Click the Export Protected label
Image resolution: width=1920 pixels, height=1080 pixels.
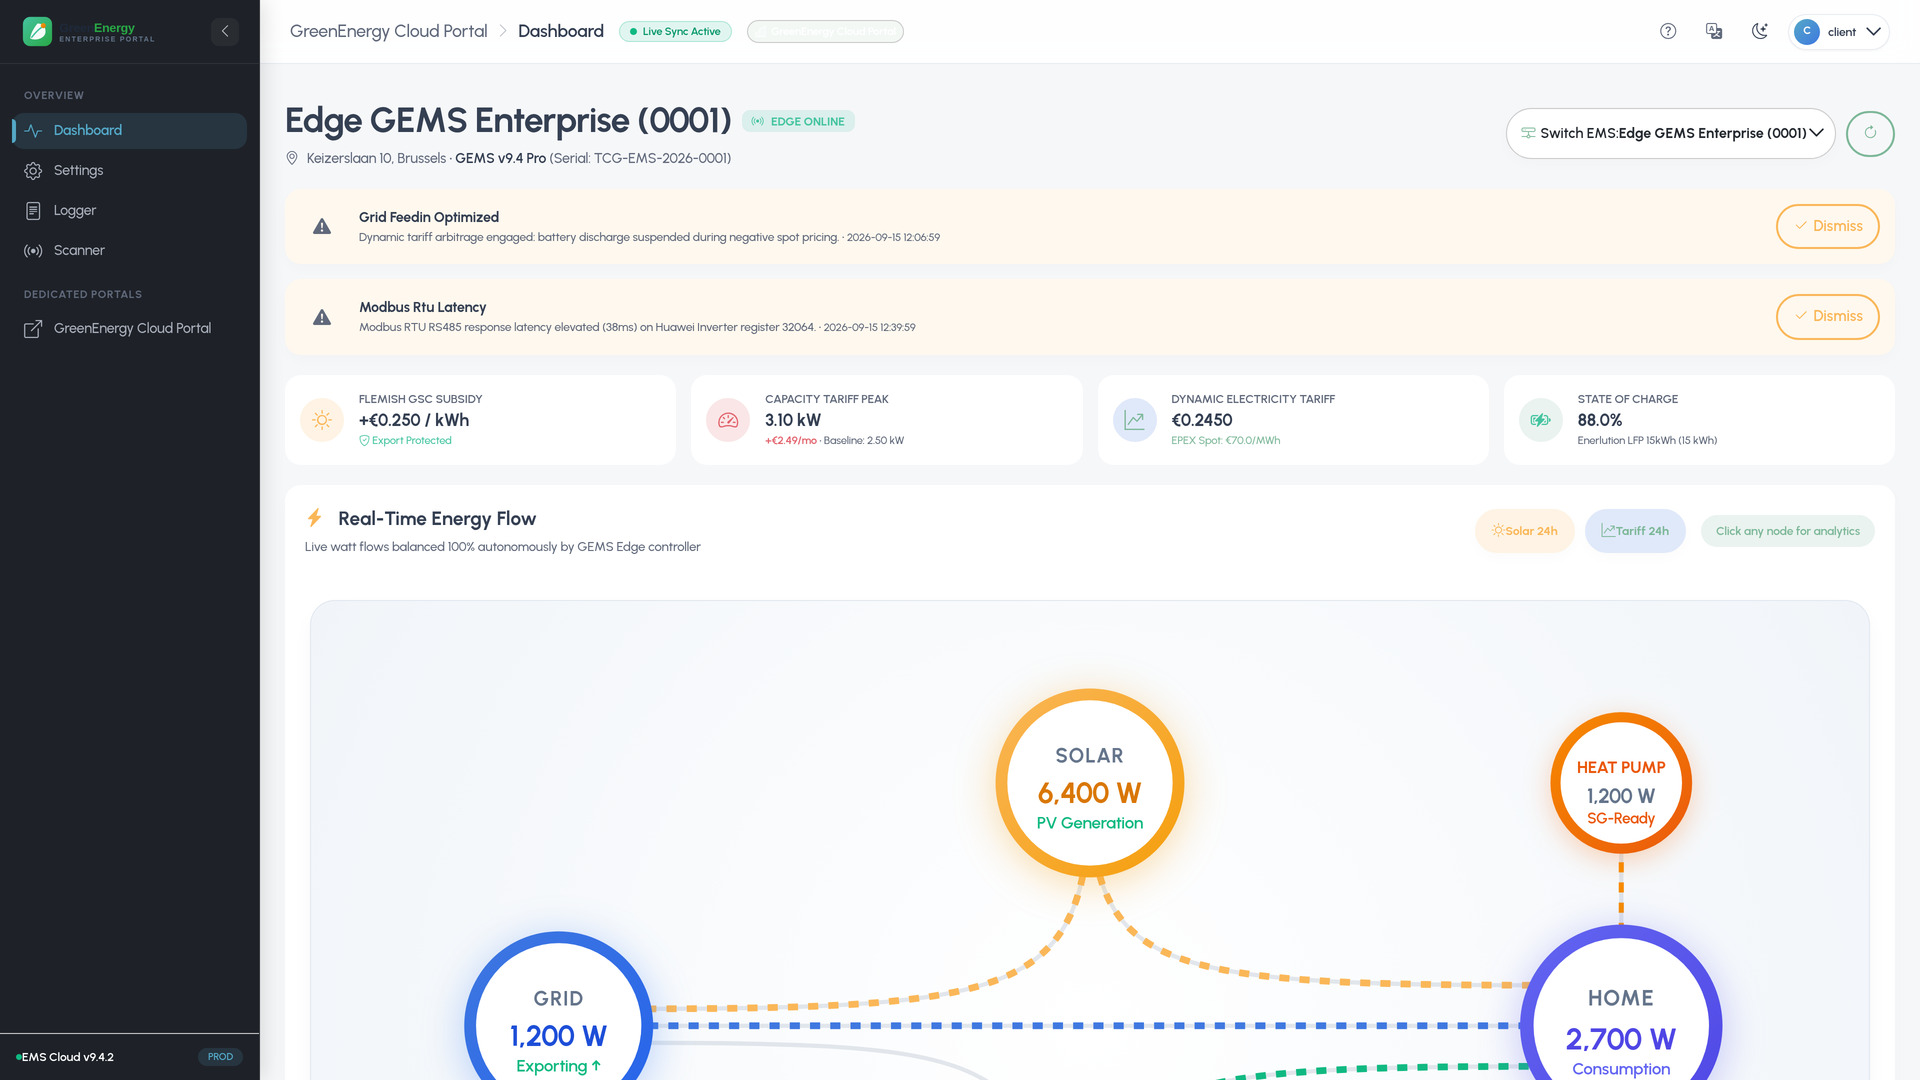pos(411,441)
